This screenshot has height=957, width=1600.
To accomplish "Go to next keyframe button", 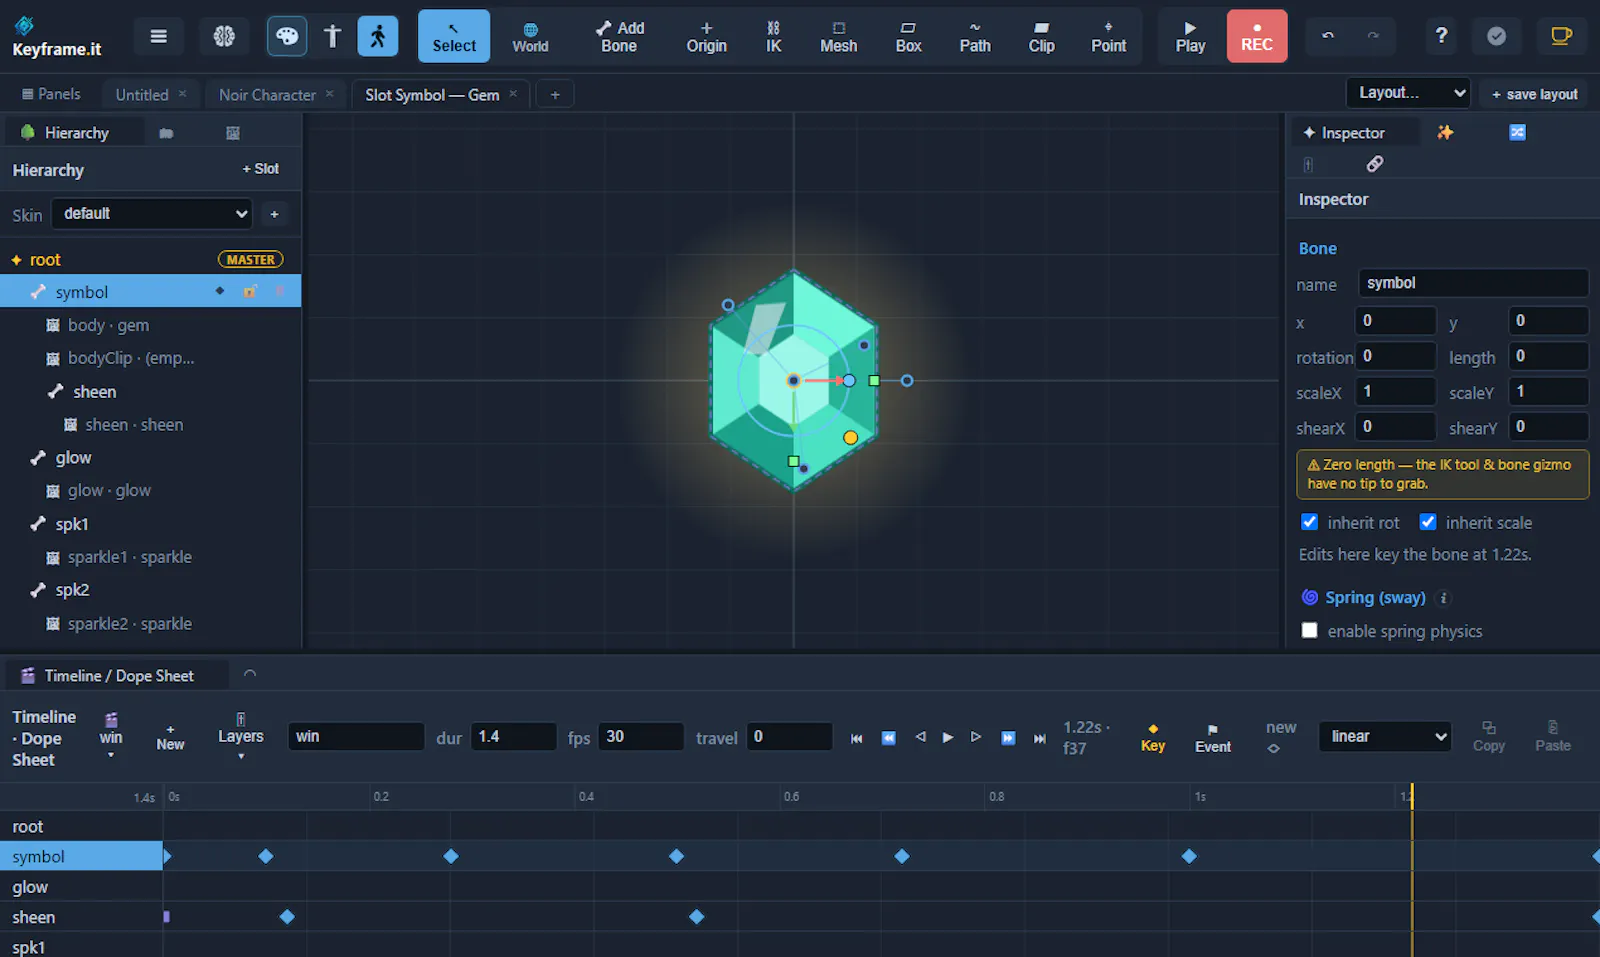I will pyautogui.click(x=1008, y=738).
